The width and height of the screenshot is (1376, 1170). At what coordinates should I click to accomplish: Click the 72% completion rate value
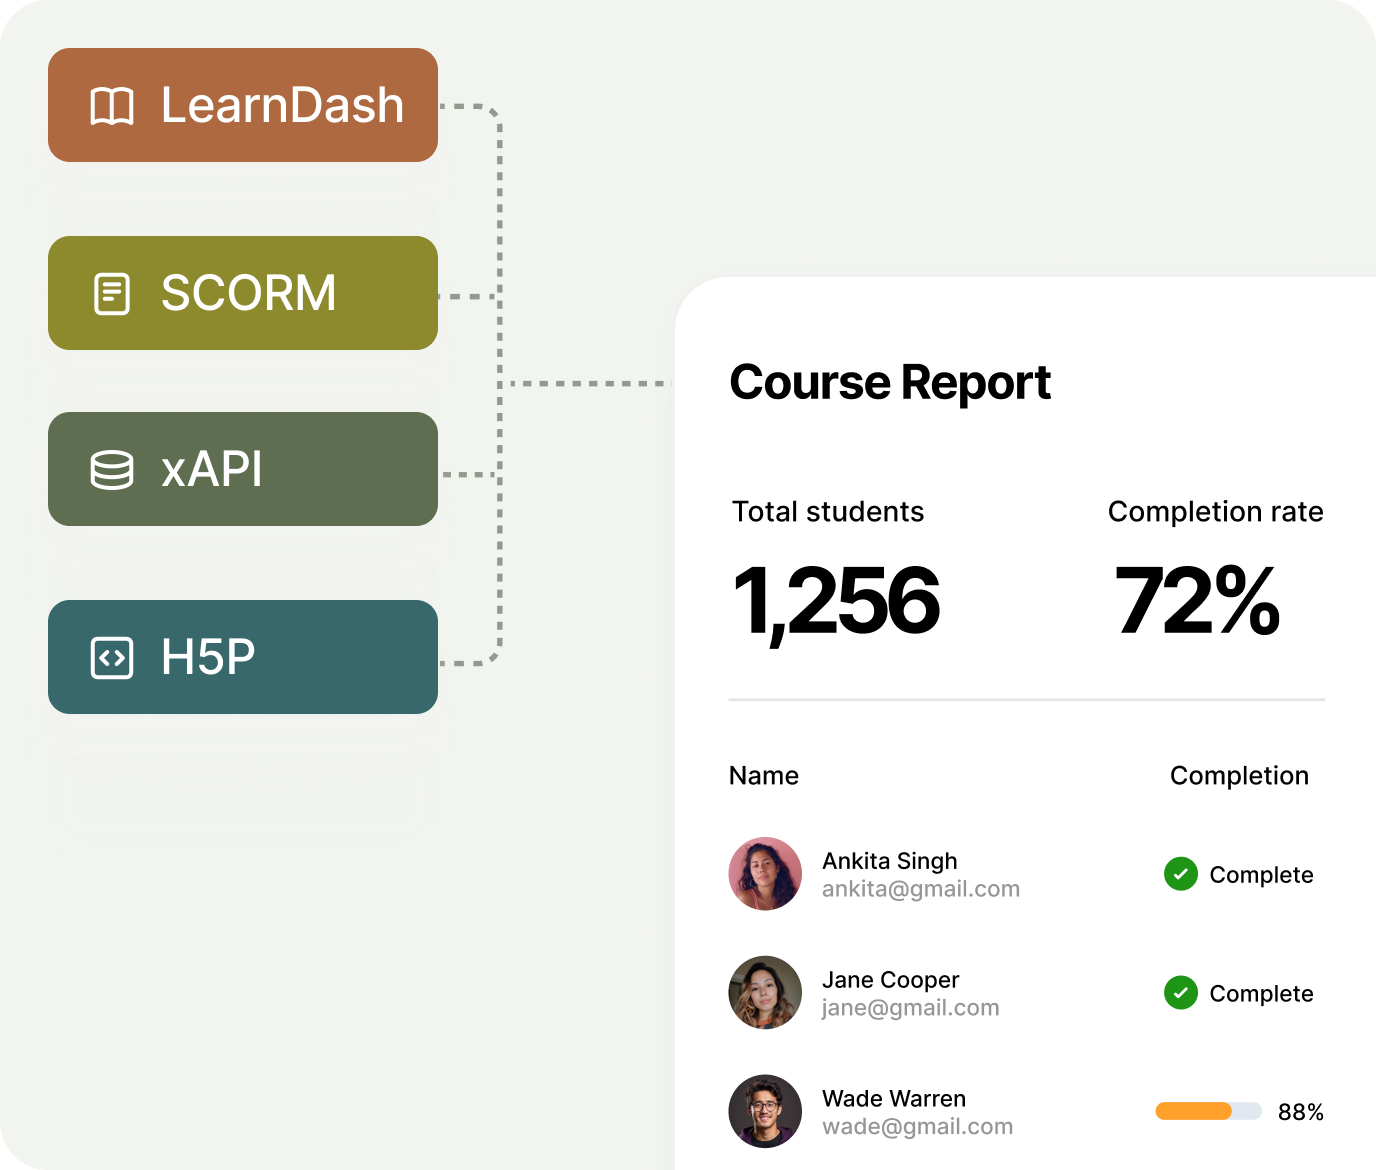tap(1197, 601)
